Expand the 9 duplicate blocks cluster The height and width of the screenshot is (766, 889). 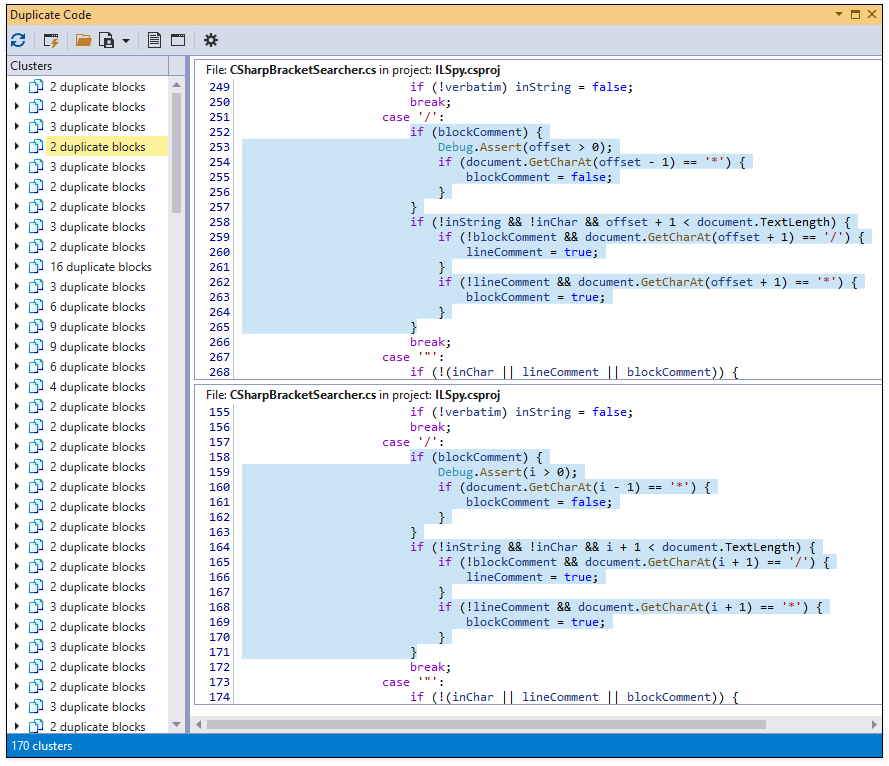click(x=17, y=326)
